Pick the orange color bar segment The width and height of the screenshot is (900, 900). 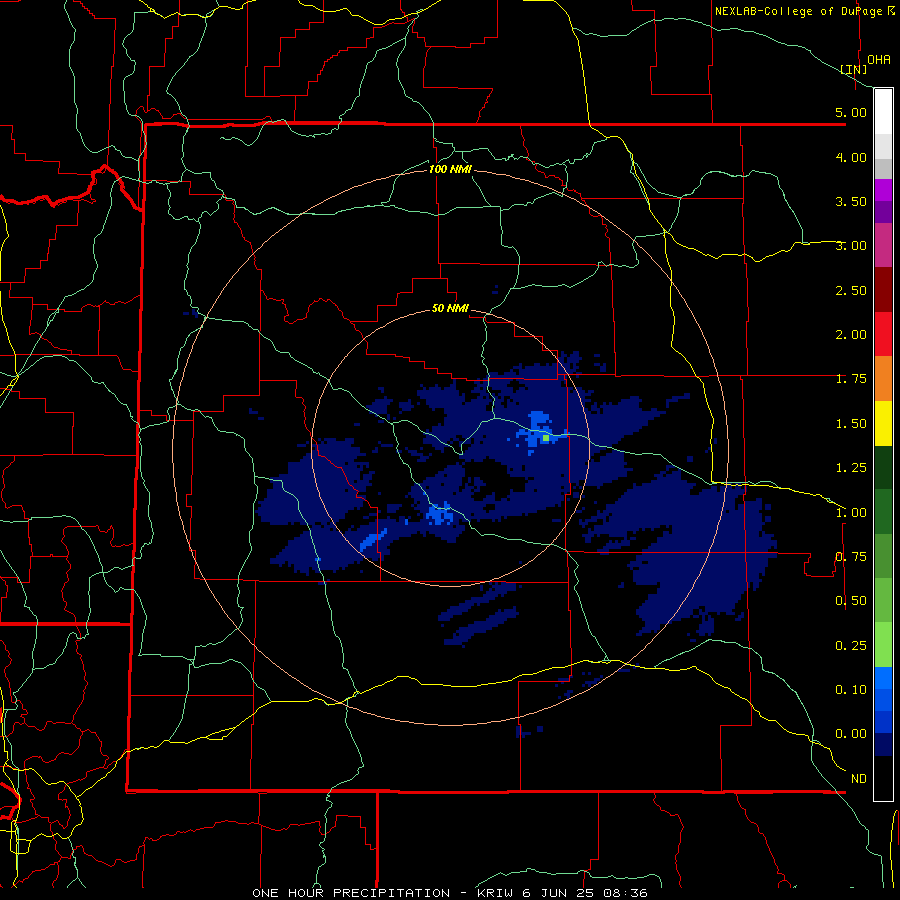[x=883, y=379]
